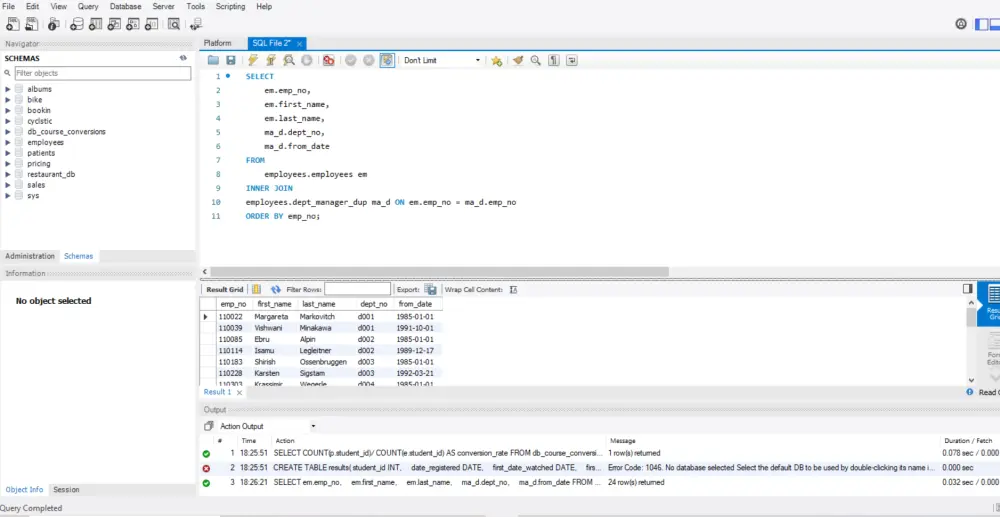Screen dimensions: 1000x517
Task: Open the Session tab at bottom
Action: (x=66, y=490)
